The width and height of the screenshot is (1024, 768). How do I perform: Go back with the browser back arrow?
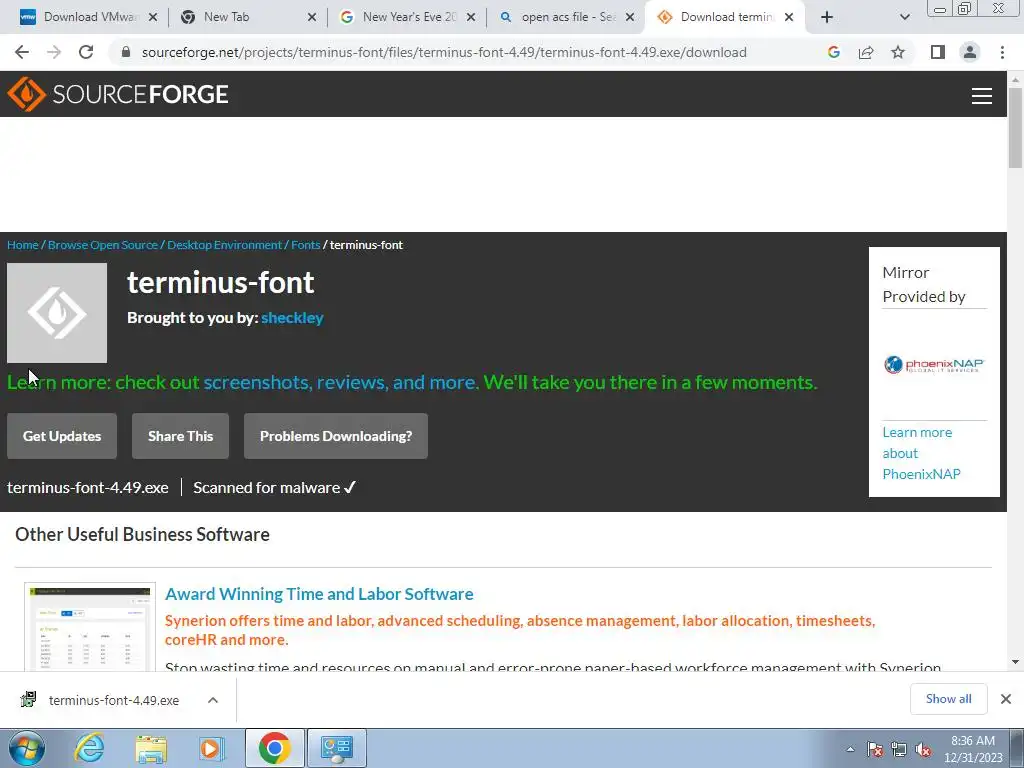(x=22, y=52)
